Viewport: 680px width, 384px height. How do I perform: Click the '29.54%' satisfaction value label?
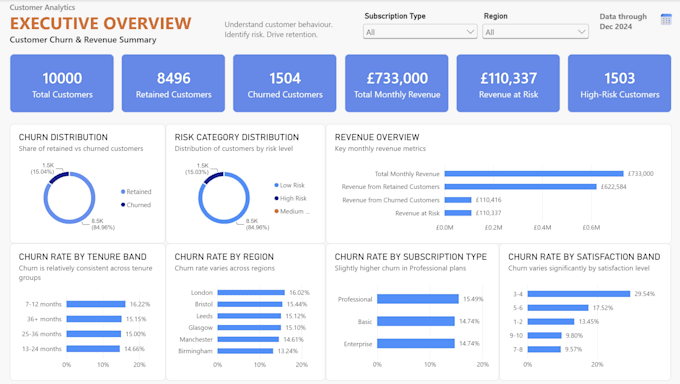click(x=644, y=294)
